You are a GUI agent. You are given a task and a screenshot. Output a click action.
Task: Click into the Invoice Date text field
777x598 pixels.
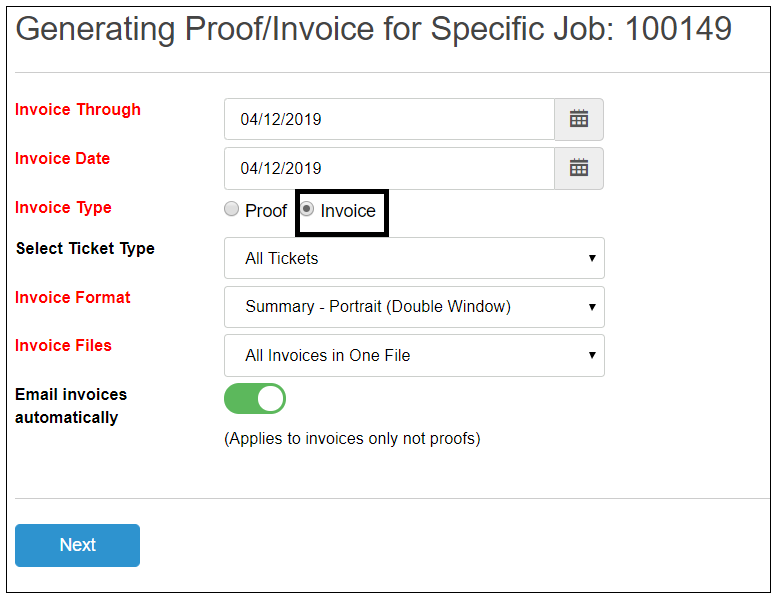coord(389,168)
